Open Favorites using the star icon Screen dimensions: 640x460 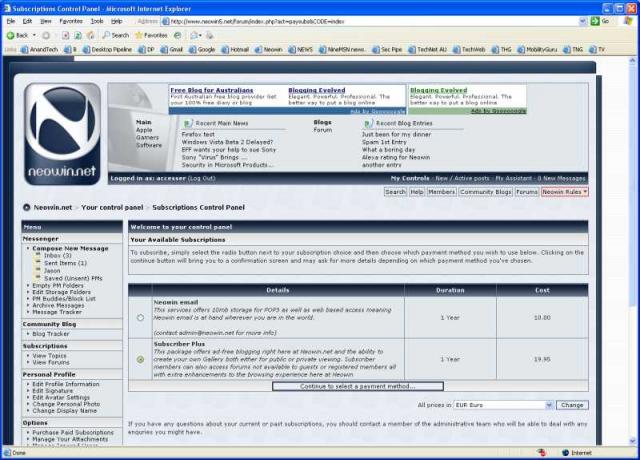(138, 34)
